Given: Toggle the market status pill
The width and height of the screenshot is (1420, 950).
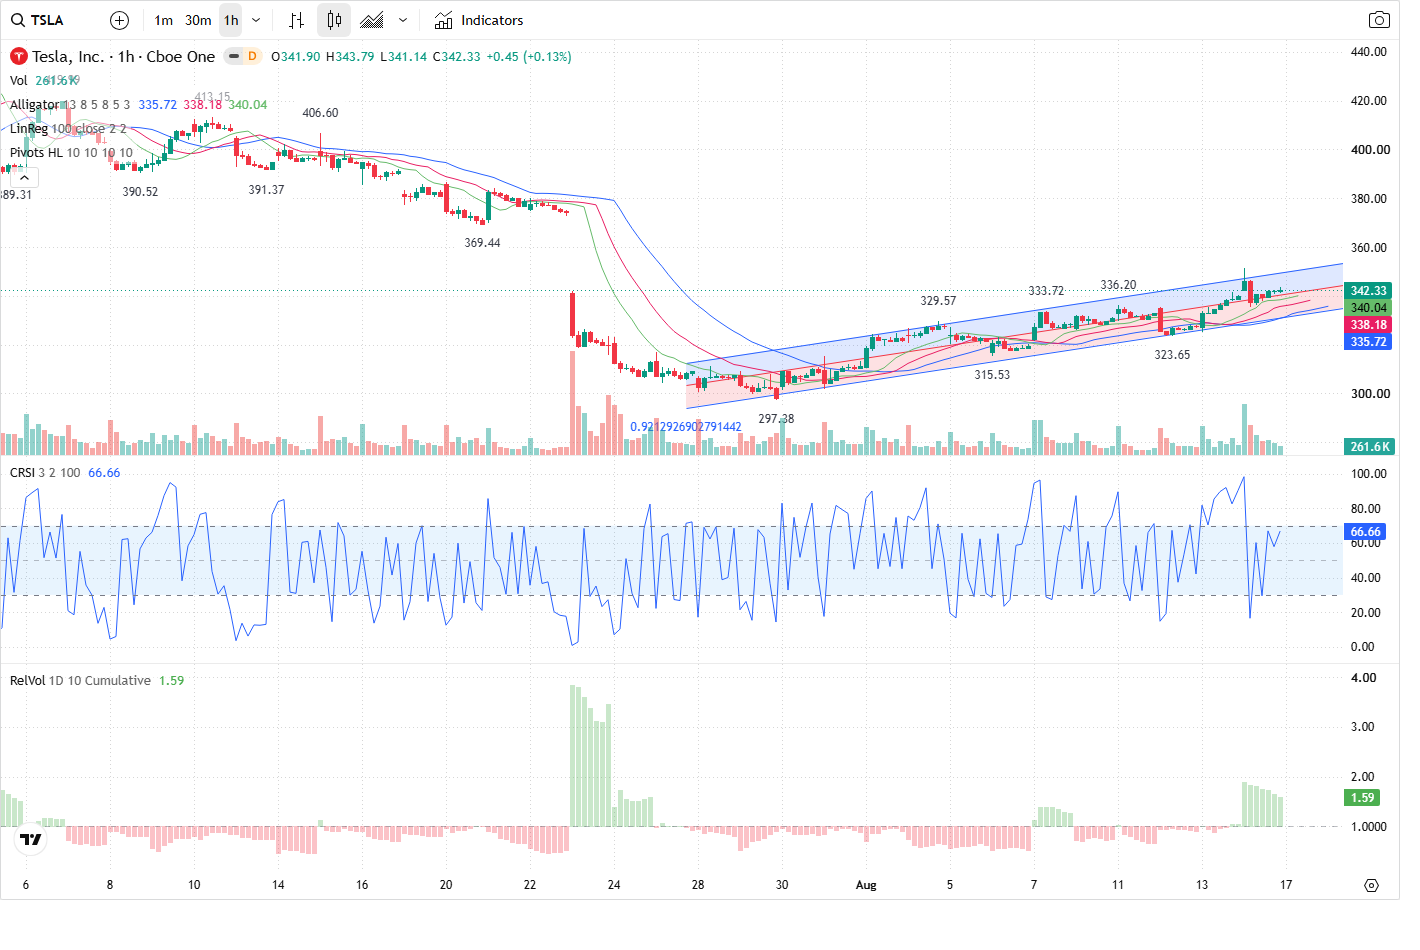Looking at the screenshot, I should pos(233,57).
